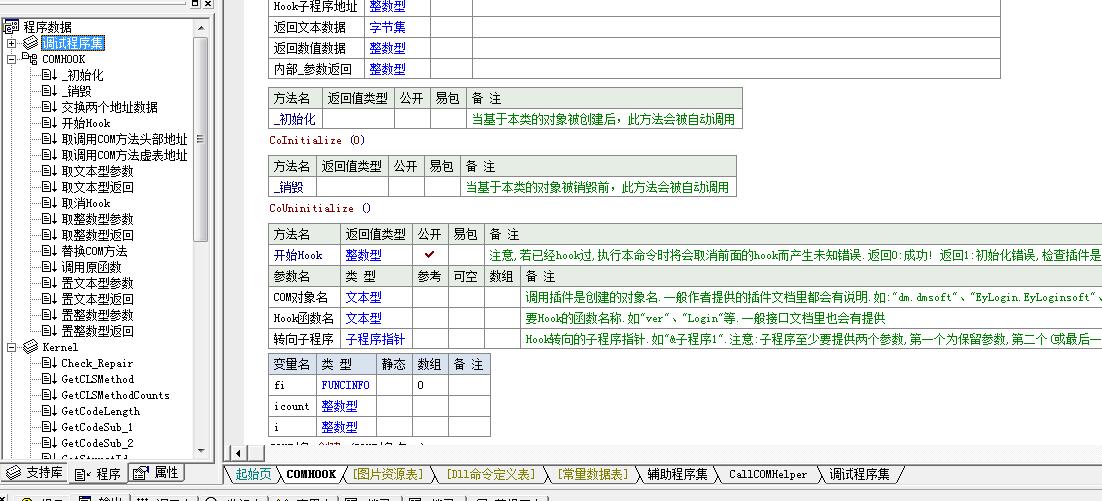The width and height of the screenshot is (1102, 501).
Task: Toggle the 参考 cell for COM对象名 parameter
Action: tap(429, 297)
